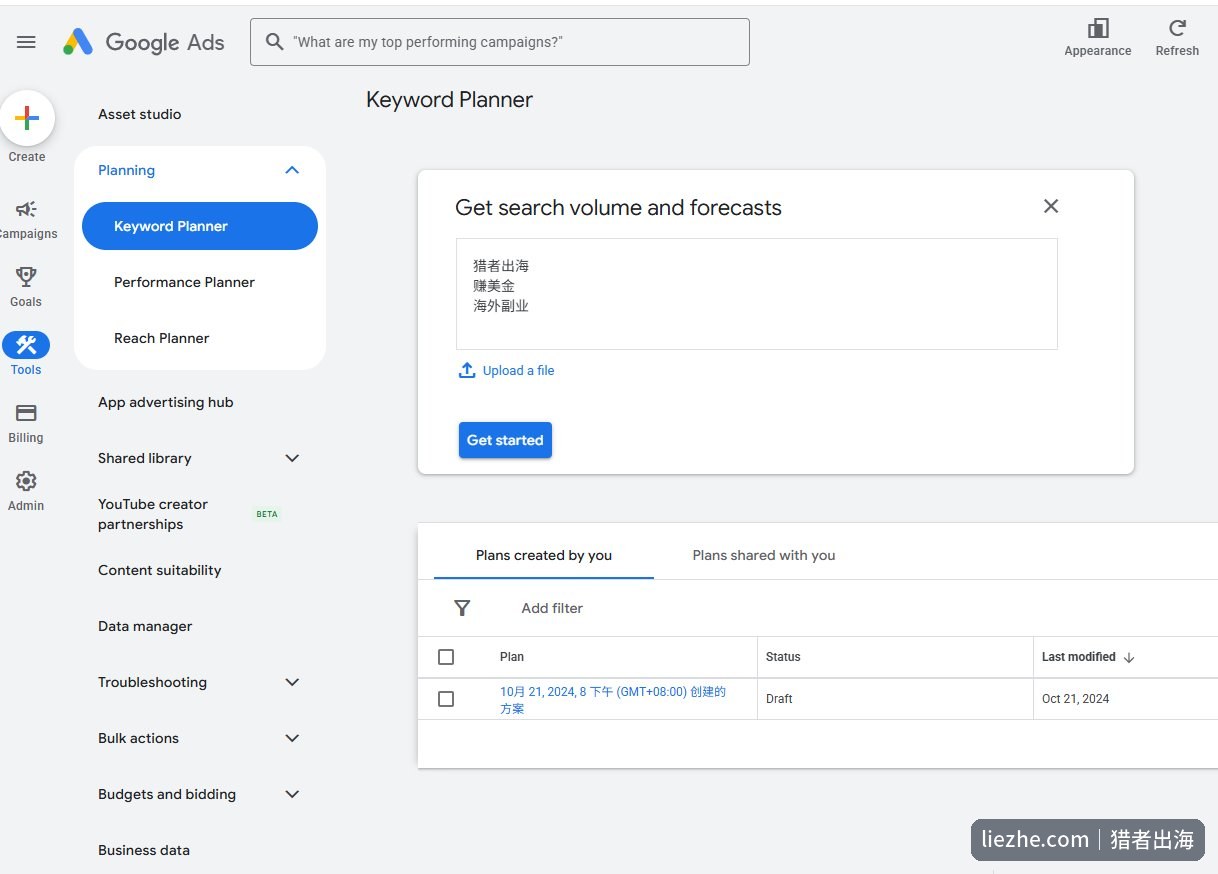Viewport: 1218px width, 874px height.
Task: Tick the checkbox for the Draft plan
Action: point(446,699)
